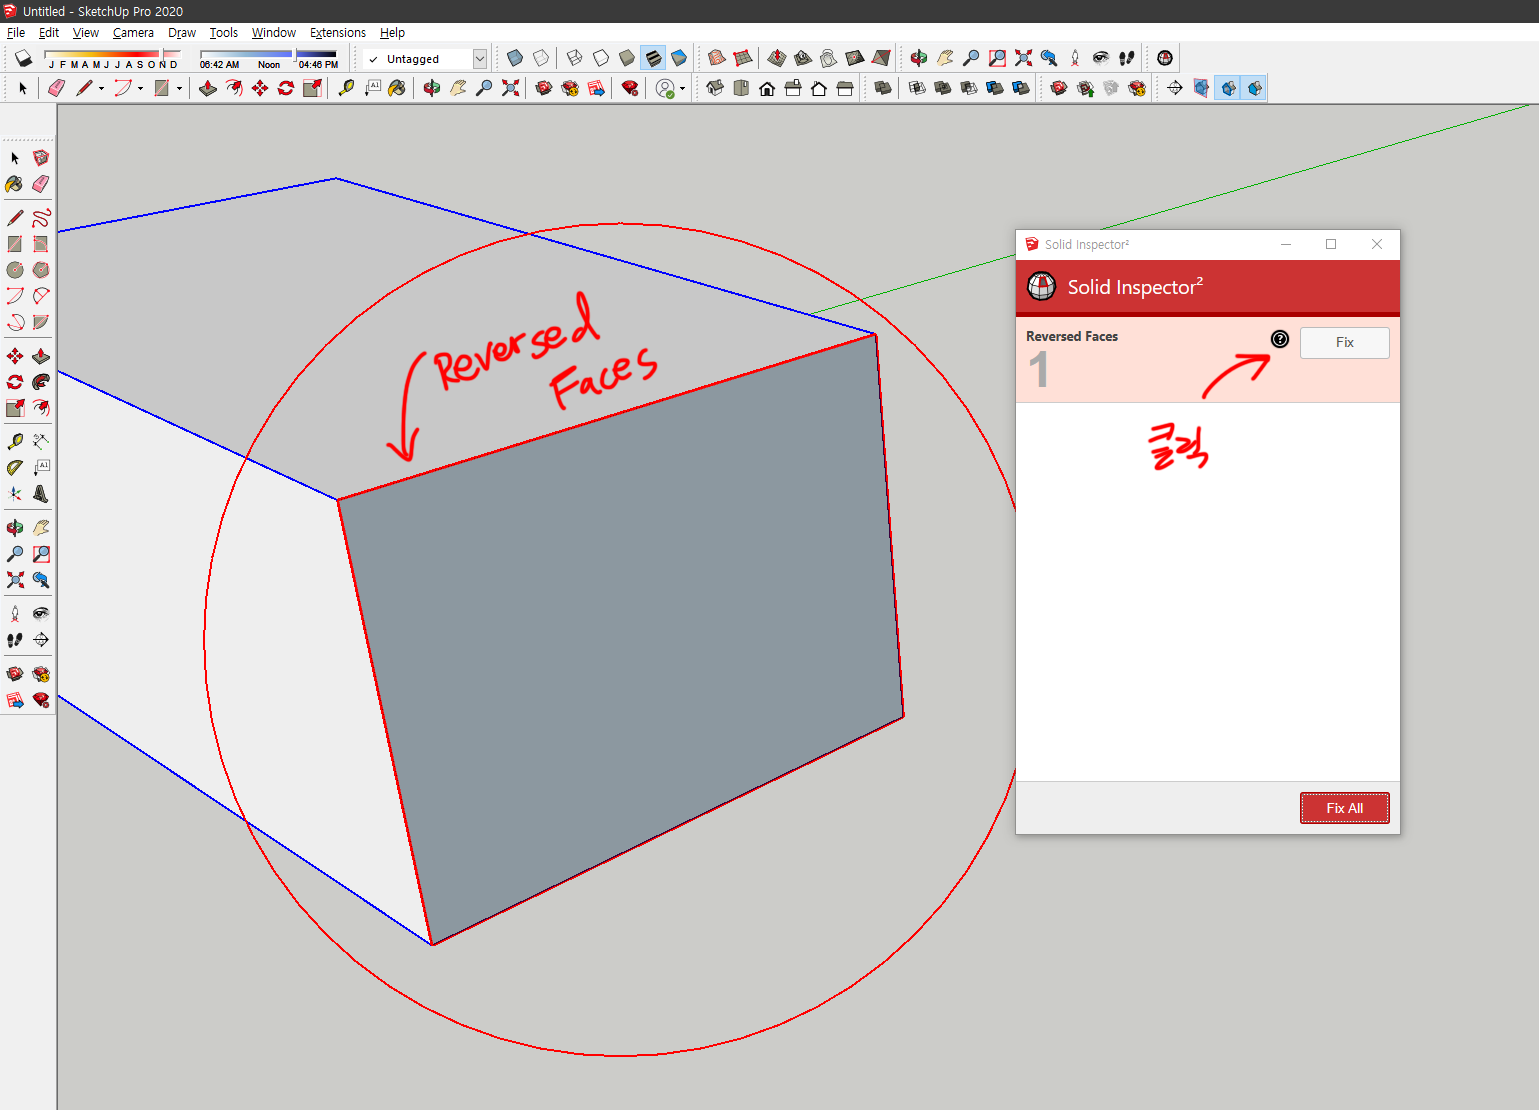Select the Sandbox Drape tool

click(x=829, y=58)
